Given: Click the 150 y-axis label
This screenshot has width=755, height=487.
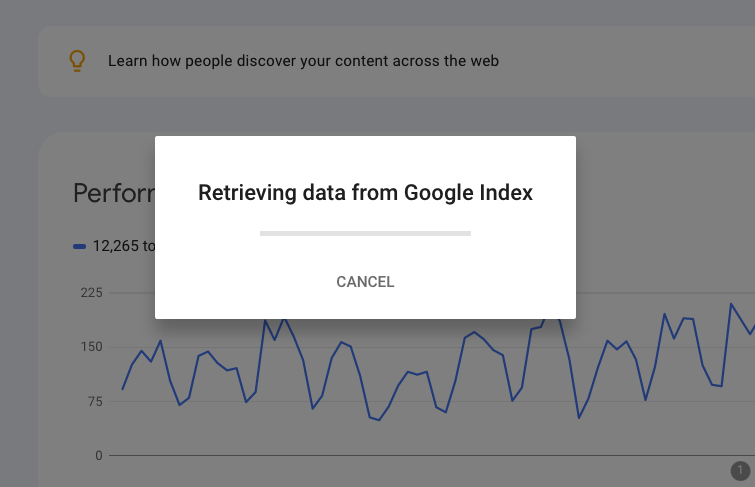Looking at the screenshot, I should point(91,347).
